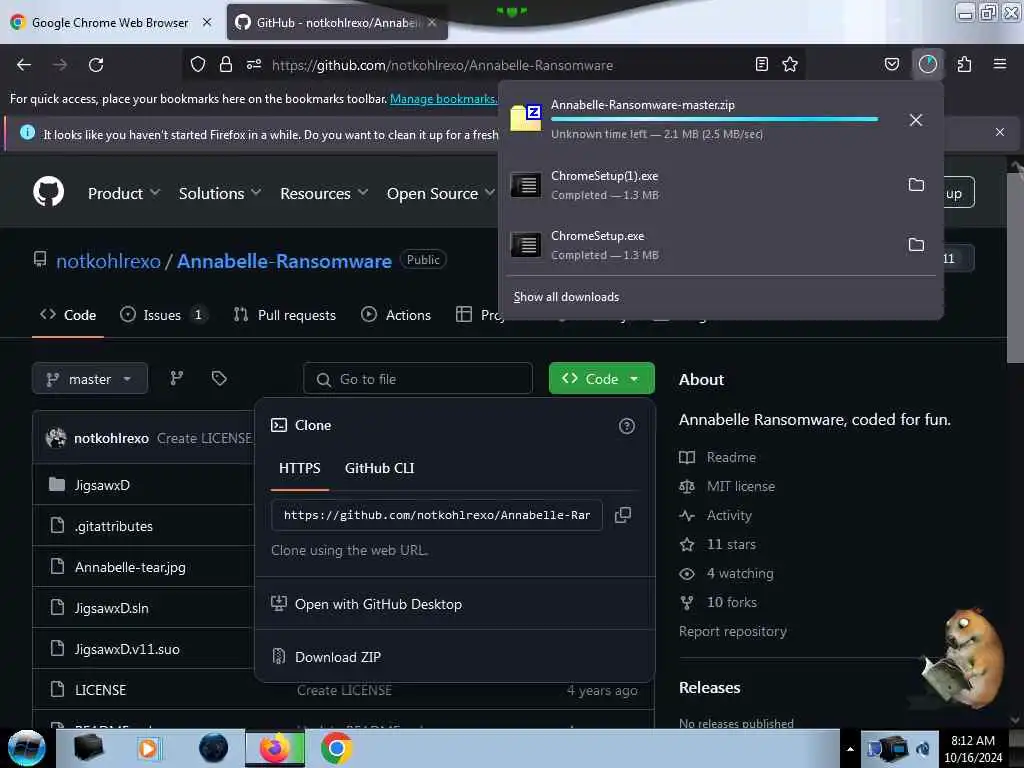The image size is (1024, 768).
Task: Select the GitHub CLI clone tab
Action: [x=379, y=468]
